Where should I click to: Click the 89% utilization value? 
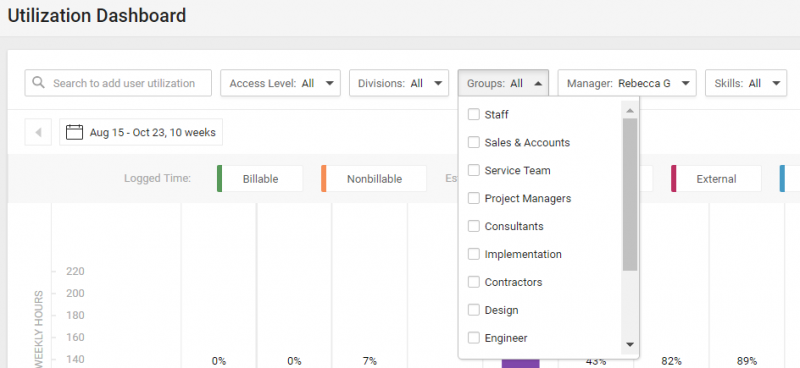747,361
